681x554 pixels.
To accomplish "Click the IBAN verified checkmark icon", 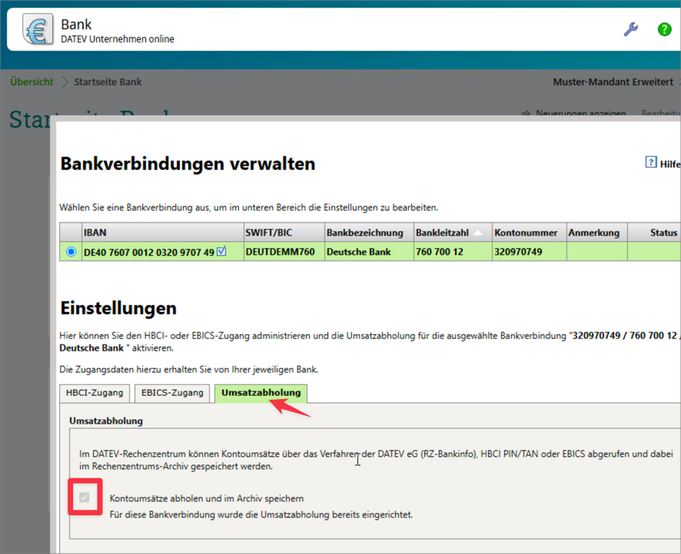I will point(221,251).
